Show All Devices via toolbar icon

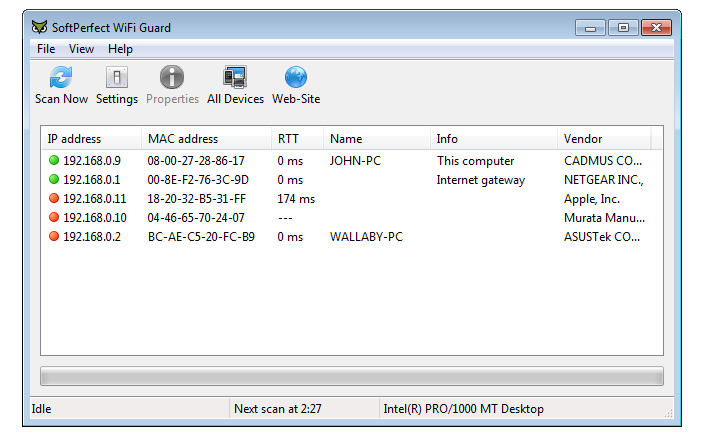(x=235, y=77)
